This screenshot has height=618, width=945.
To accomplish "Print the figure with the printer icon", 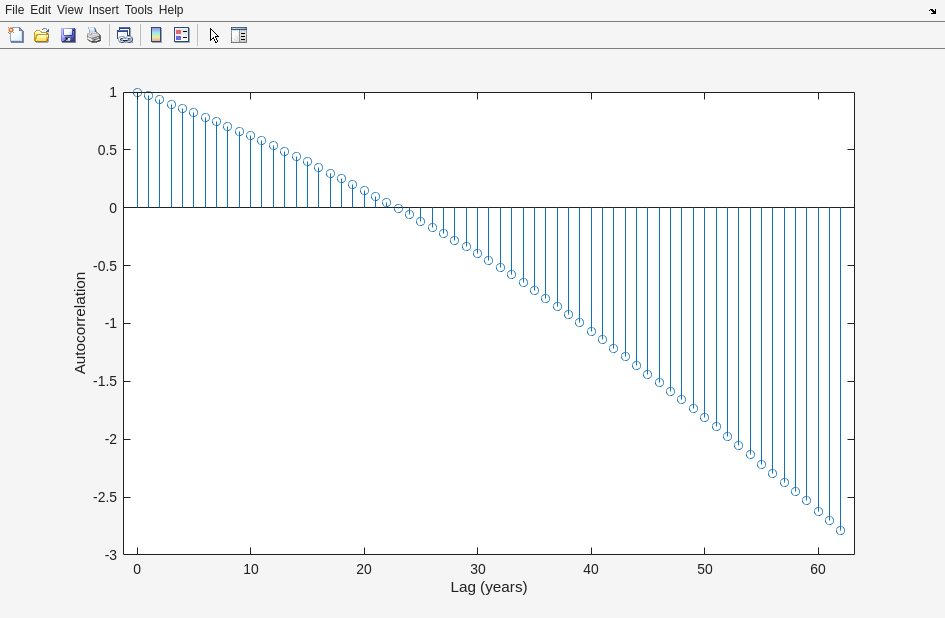I will pyautogui.click(x=94, y=35).
